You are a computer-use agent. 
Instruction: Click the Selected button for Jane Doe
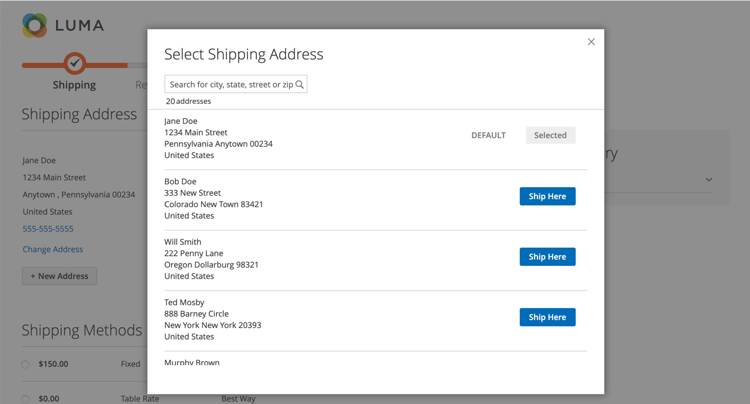coord(551,135)
